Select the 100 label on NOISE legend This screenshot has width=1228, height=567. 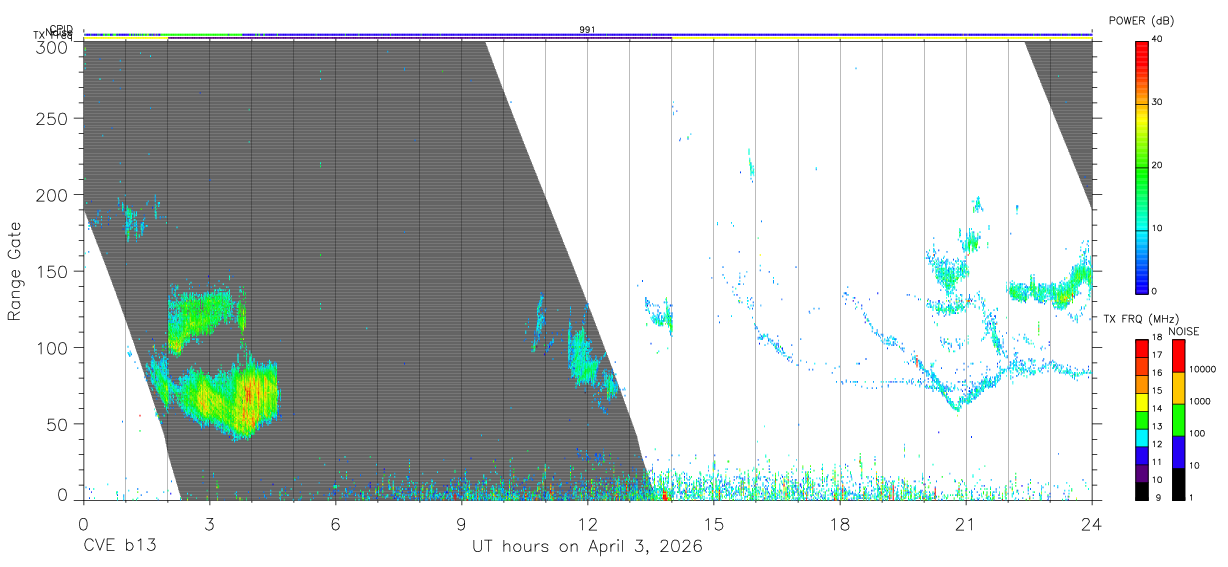tap(1198, 433)
